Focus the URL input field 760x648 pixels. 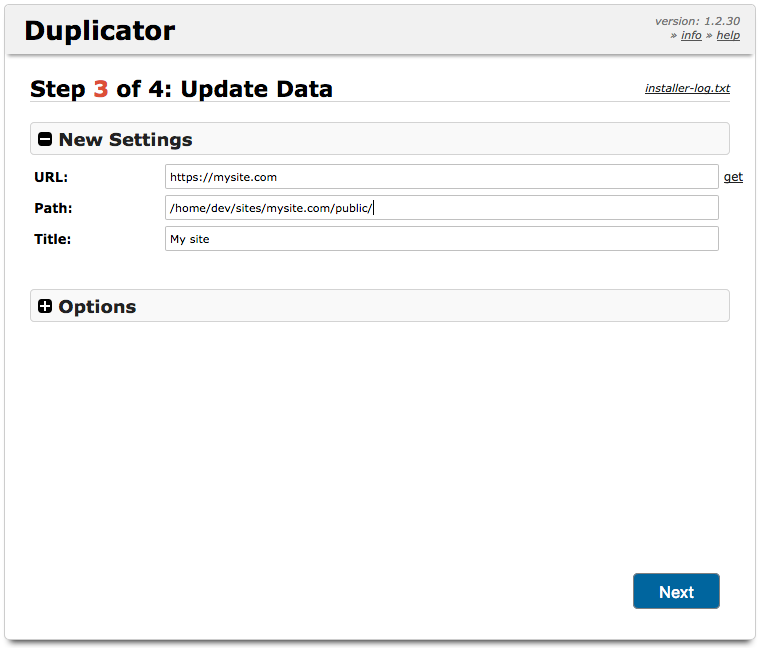(x=442, y=177)
